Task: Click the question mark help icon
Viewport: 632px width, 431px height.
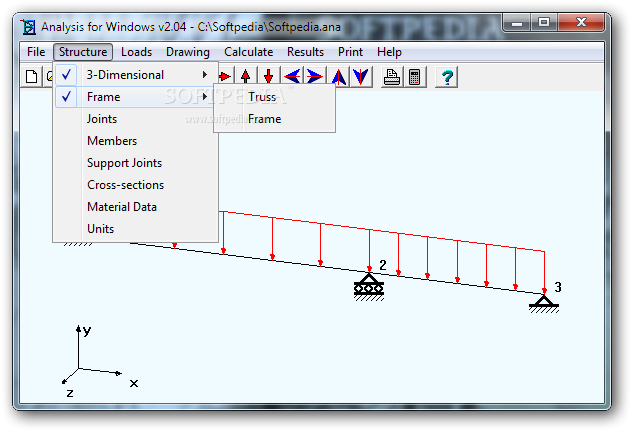Action: tap(447, 76)
